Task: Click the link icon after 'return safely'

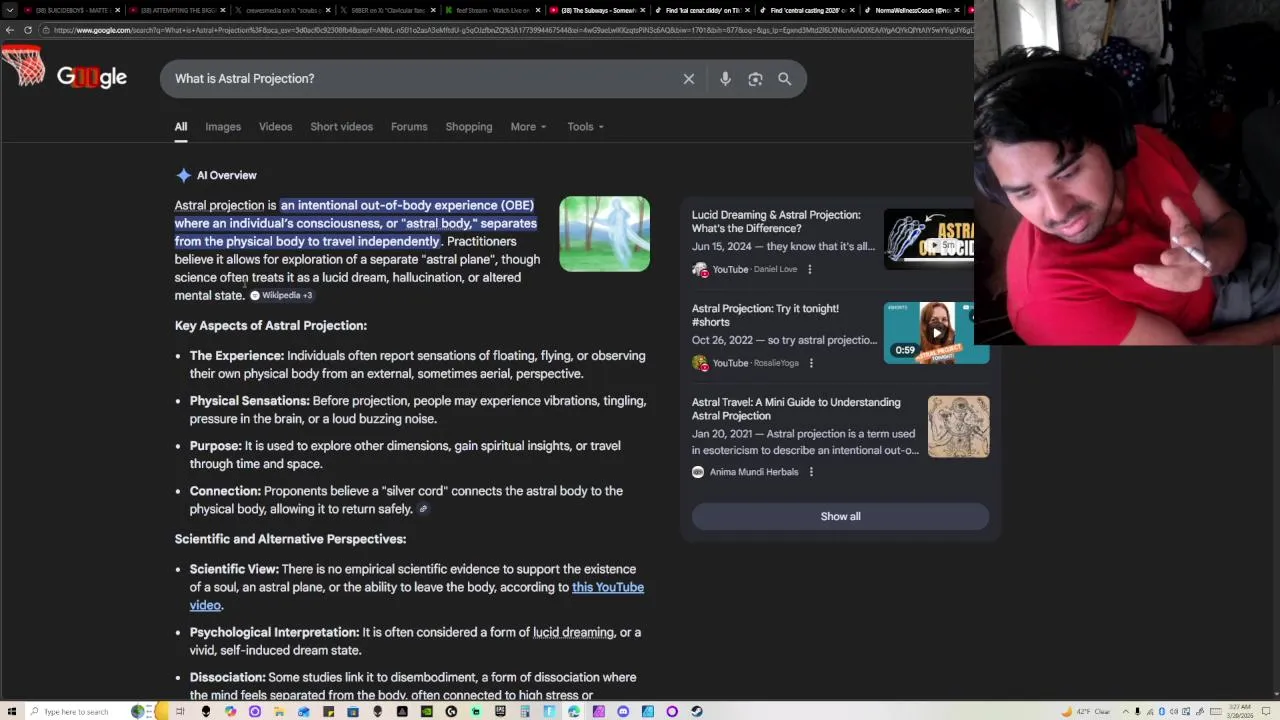Action: 423,509
